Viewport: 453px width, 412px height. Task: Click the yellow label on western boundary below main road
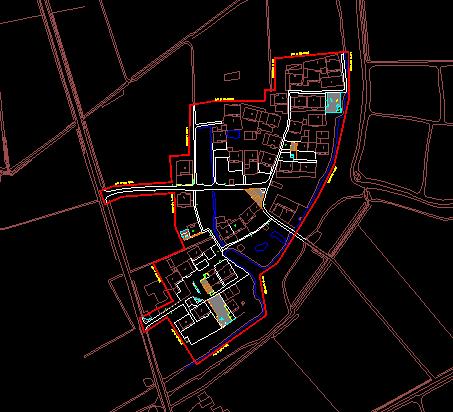173,204
